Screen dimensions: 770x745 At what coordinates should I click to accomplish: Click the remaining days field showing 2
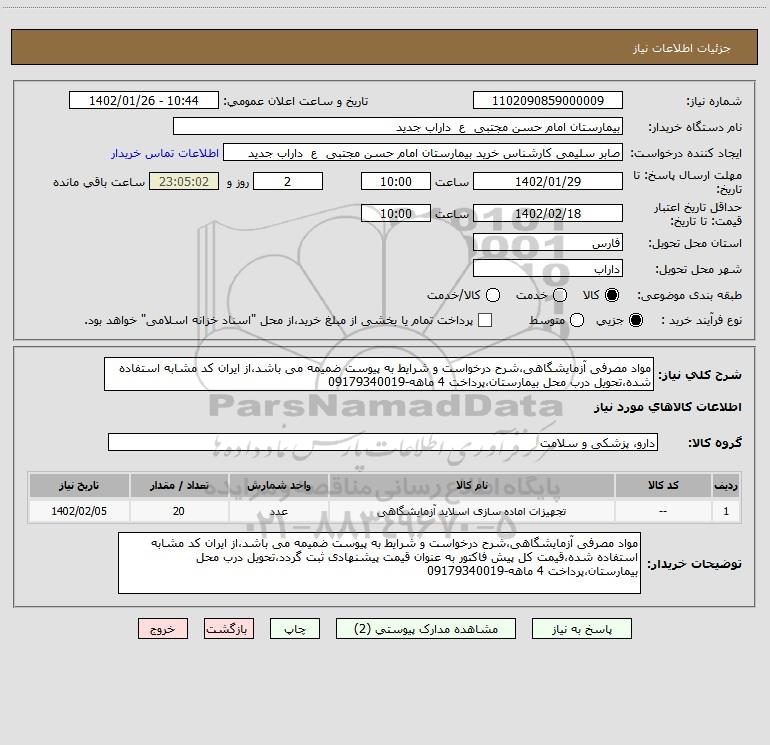tap(288, 181)
